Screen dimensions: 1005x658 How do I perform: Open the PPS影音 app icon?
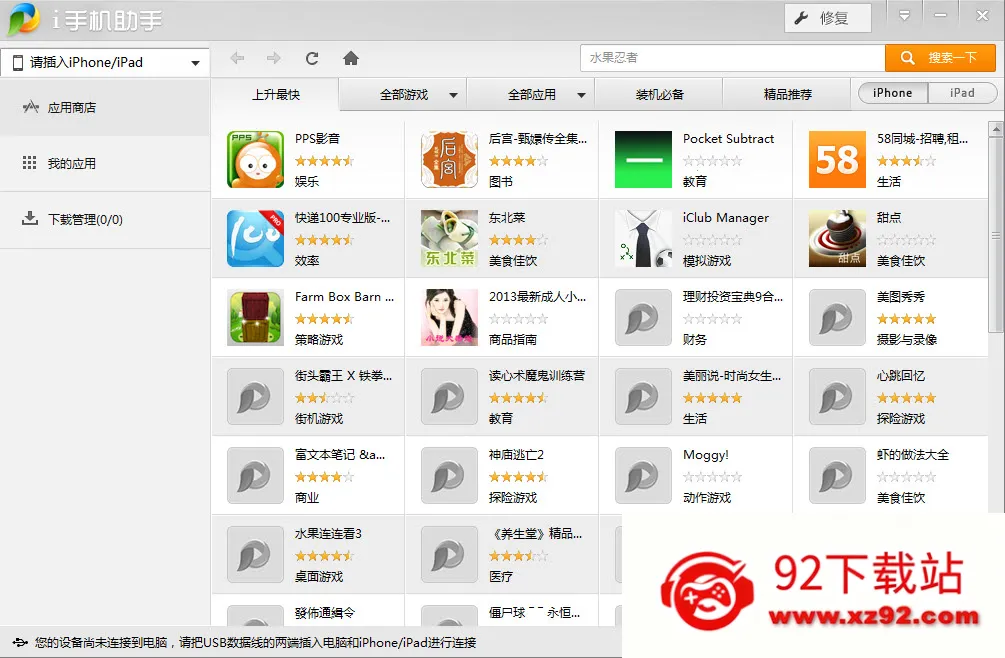255,159
